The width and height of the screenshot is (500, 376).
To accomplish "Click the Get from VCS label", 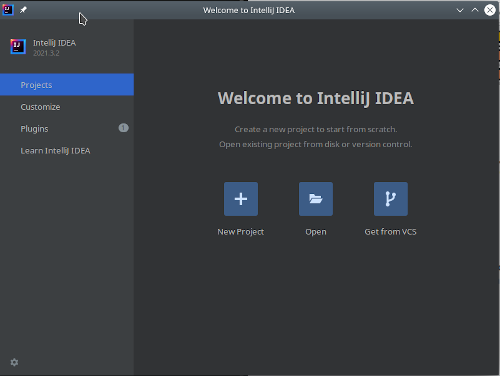I will click(x=390, y=232).
